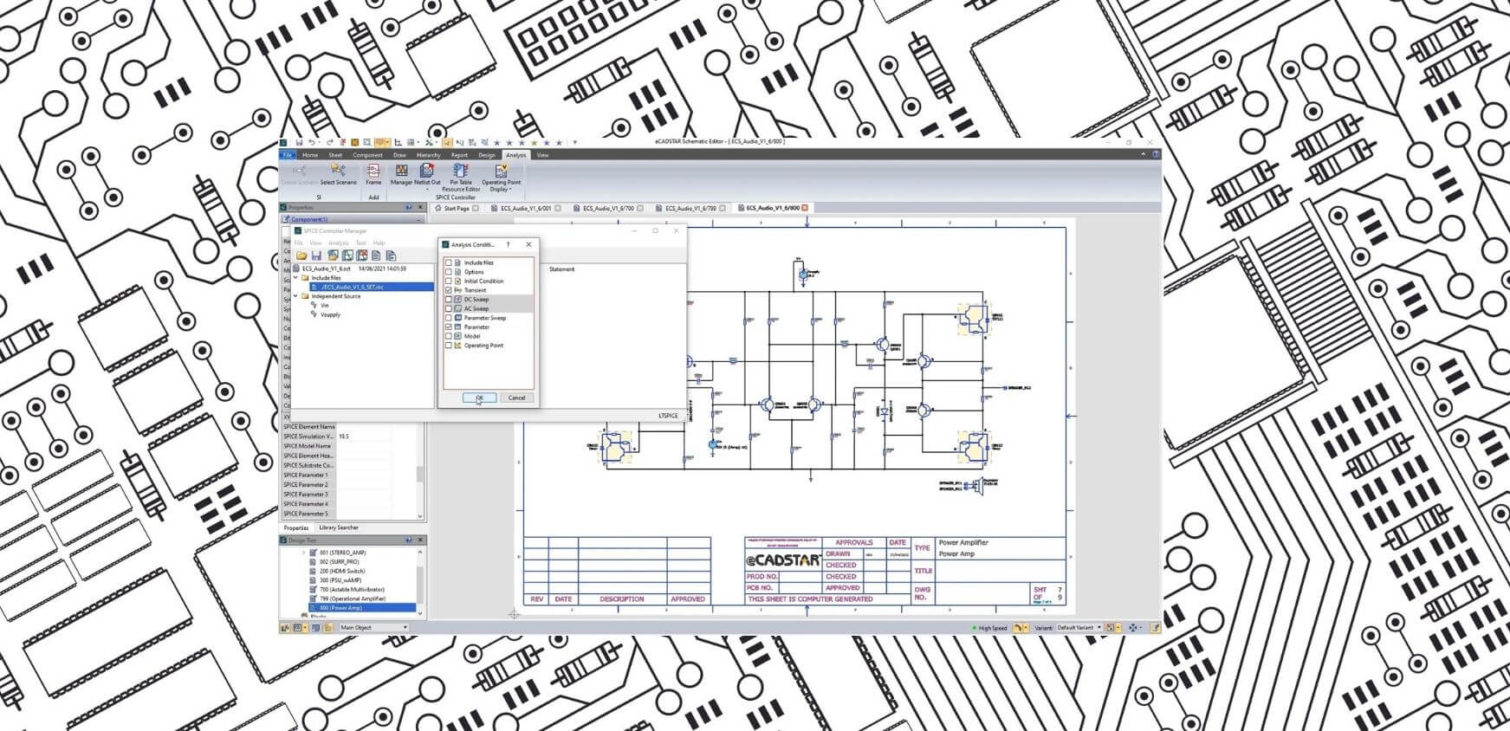Screen dimensions: 1510x731
Task: Open Pin Table Resource Editor icon
Action: [460, 170]
